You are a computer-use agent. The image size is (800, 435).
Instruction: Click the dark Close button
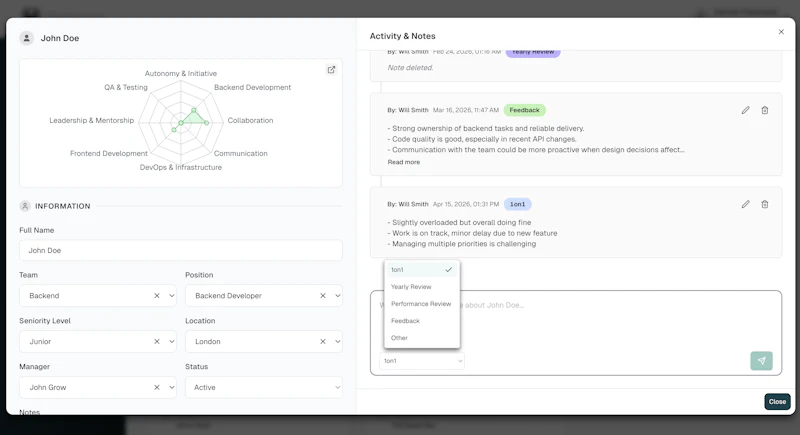click(x=777, y=402)
